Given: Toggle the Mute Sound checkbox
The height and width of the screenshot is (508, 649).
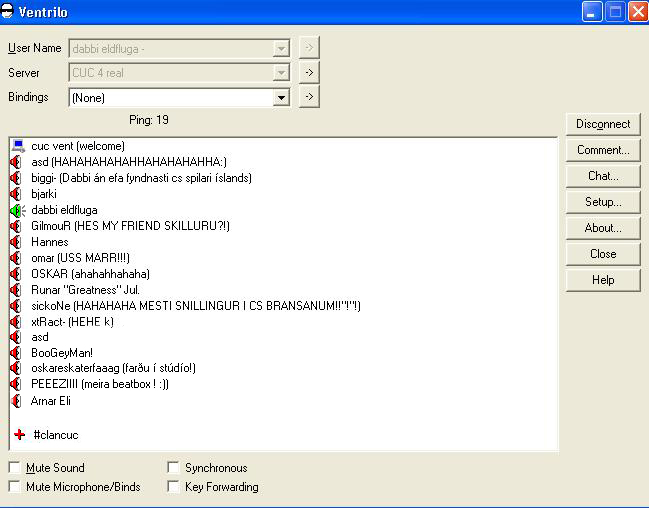Looking at the screenshot, I should click(14, 467).
